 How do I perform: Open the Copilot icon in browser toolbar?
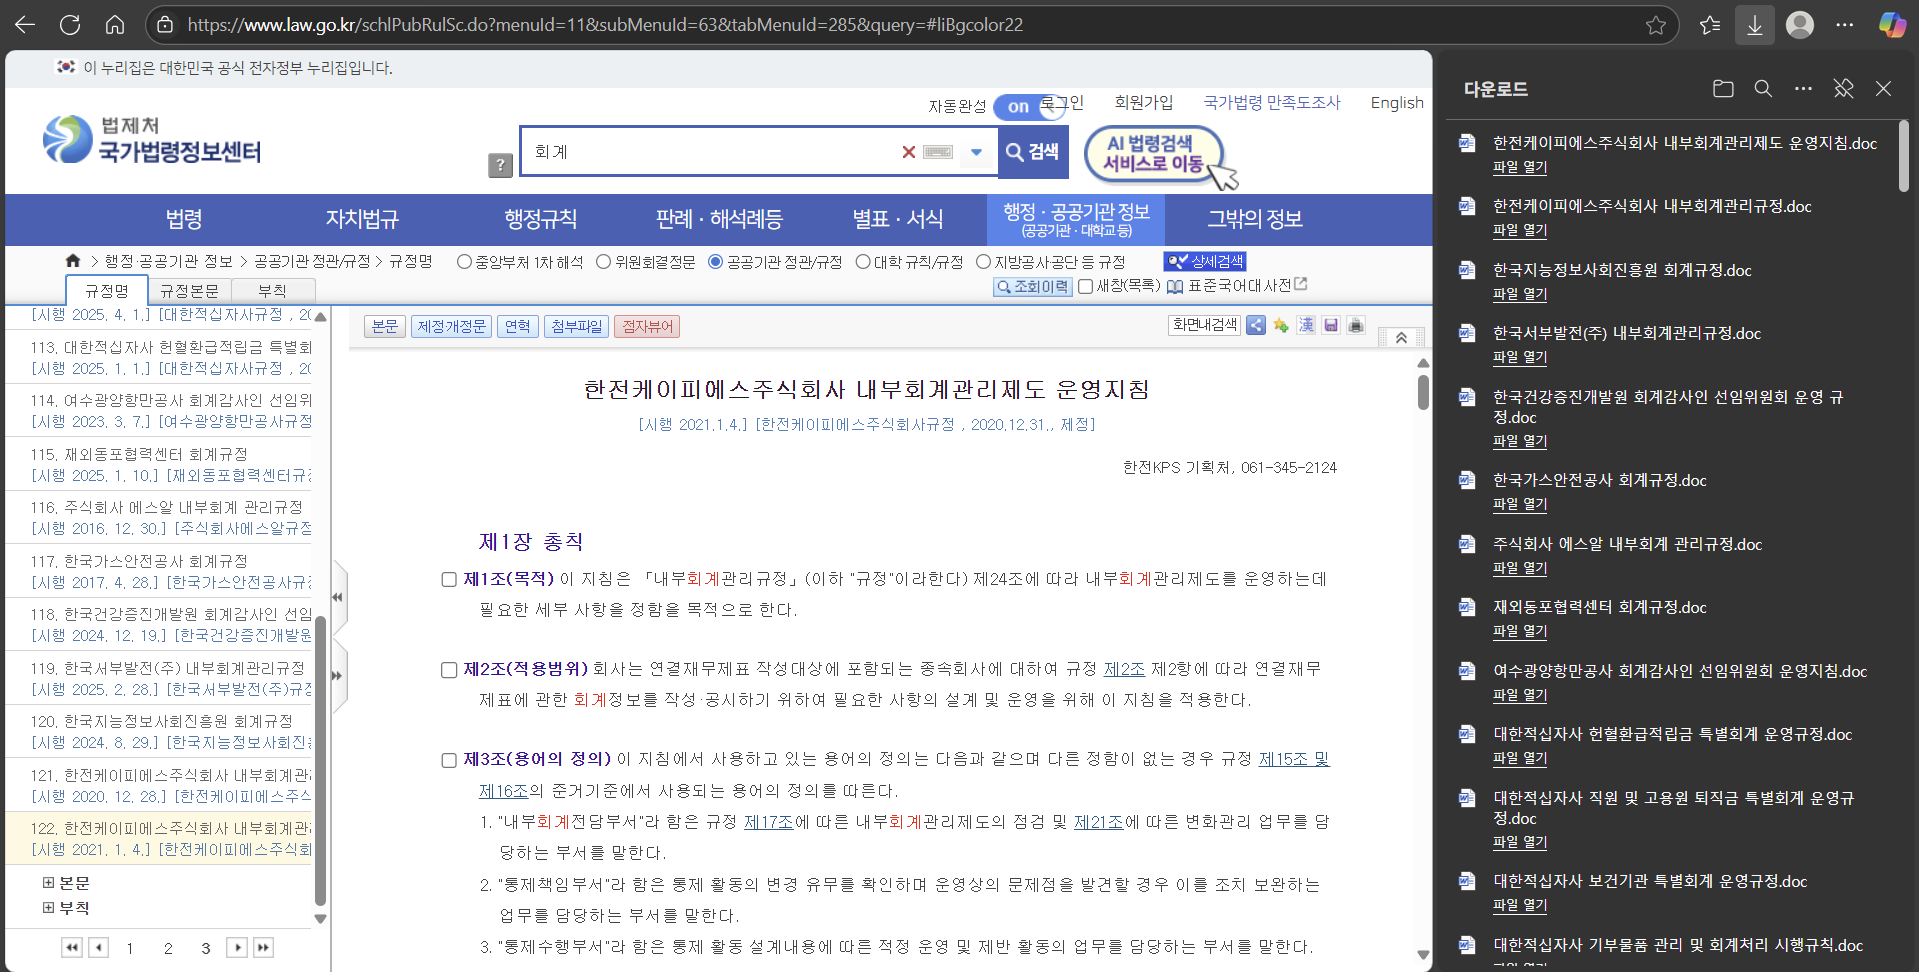[1892, 25]
